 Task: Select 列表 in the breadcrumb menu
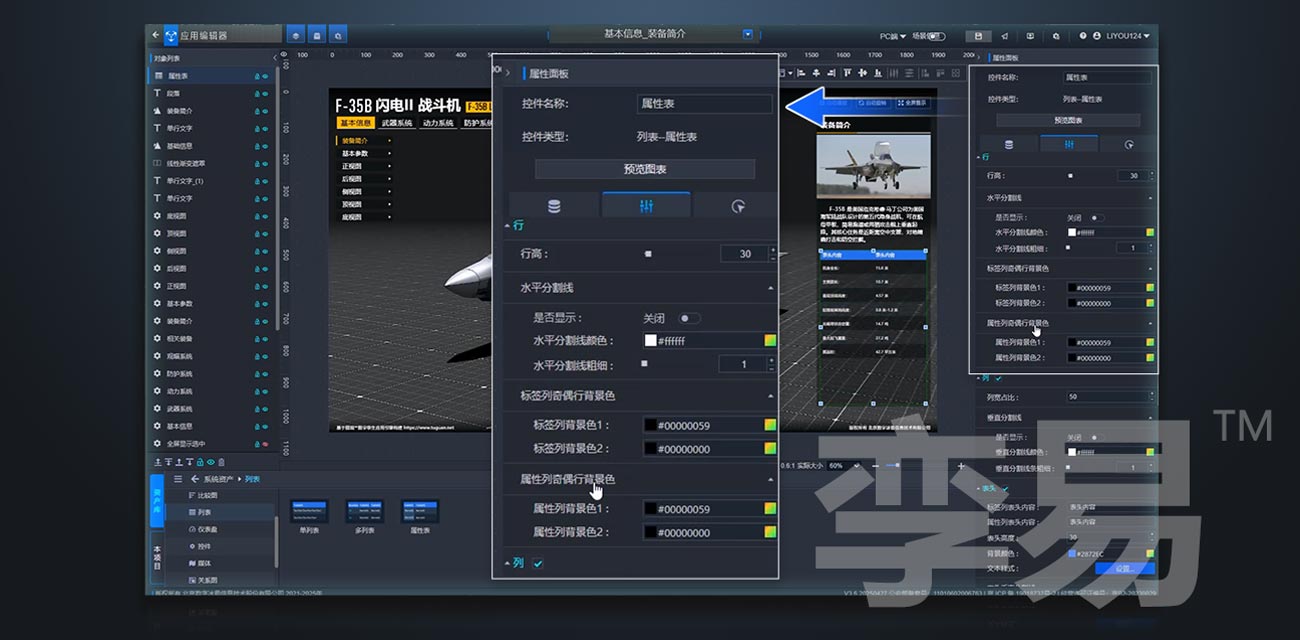252,479
